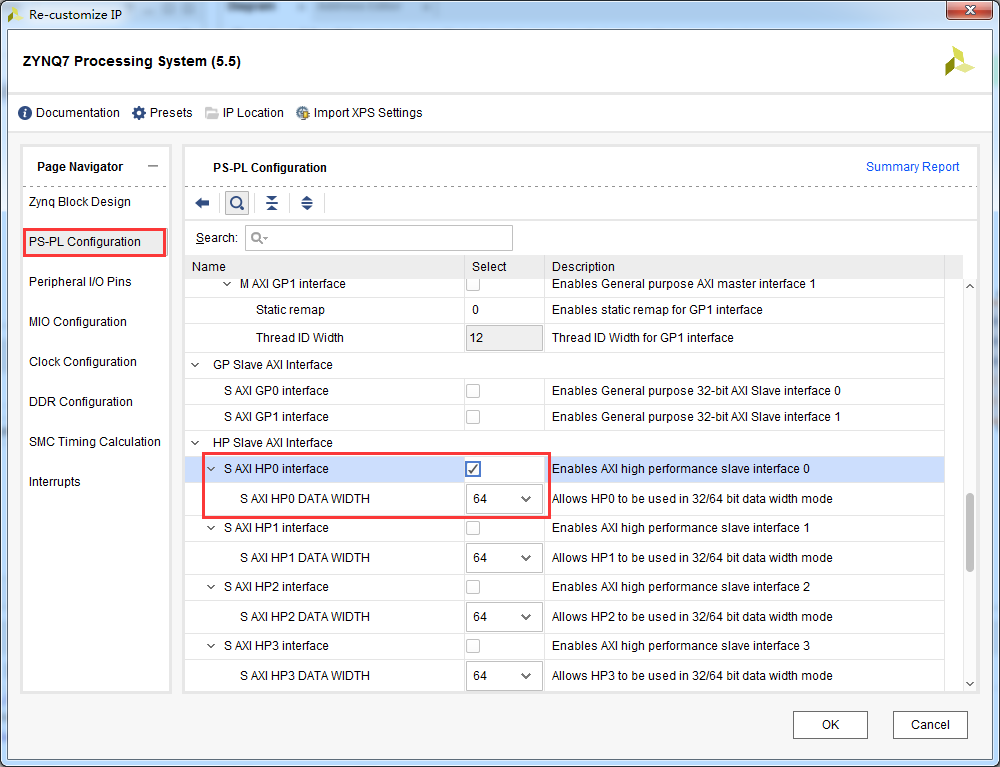The height and width of the screenshot is (767, 1000).
Task: Open S AXI HP2 DATA WIDTH dropdown
Action: click(x=504, y=617)
